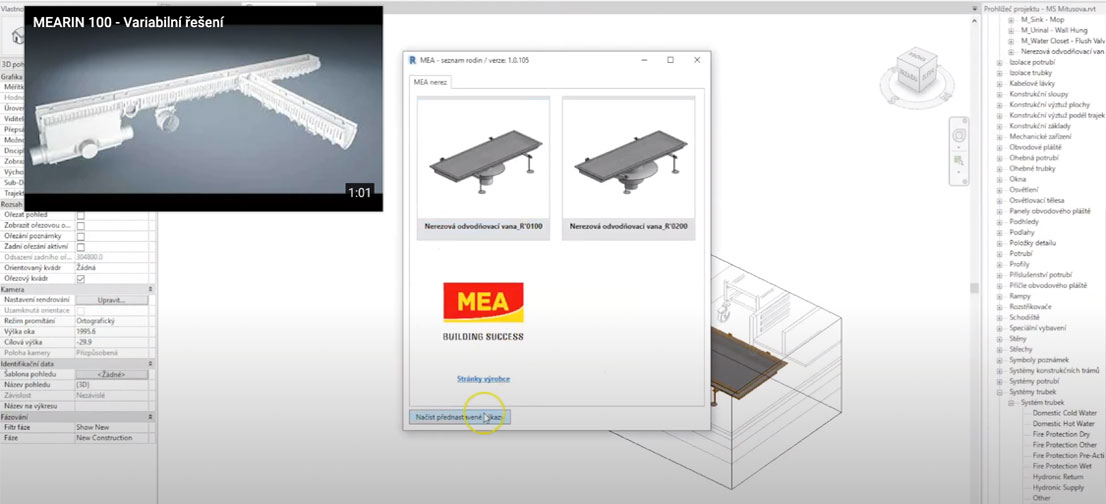Enable the Ořezat pohled checkbox

(81, 215)
